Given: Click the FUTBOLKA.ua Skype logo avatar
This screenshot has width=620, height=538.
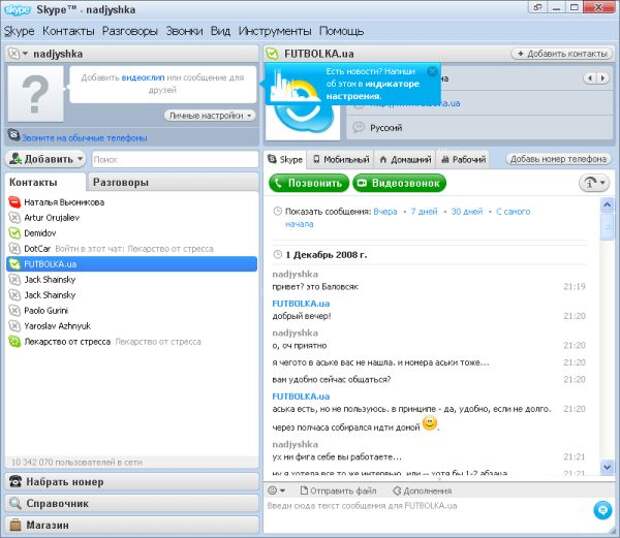Looking at the screenshot, I should point(302,119).
